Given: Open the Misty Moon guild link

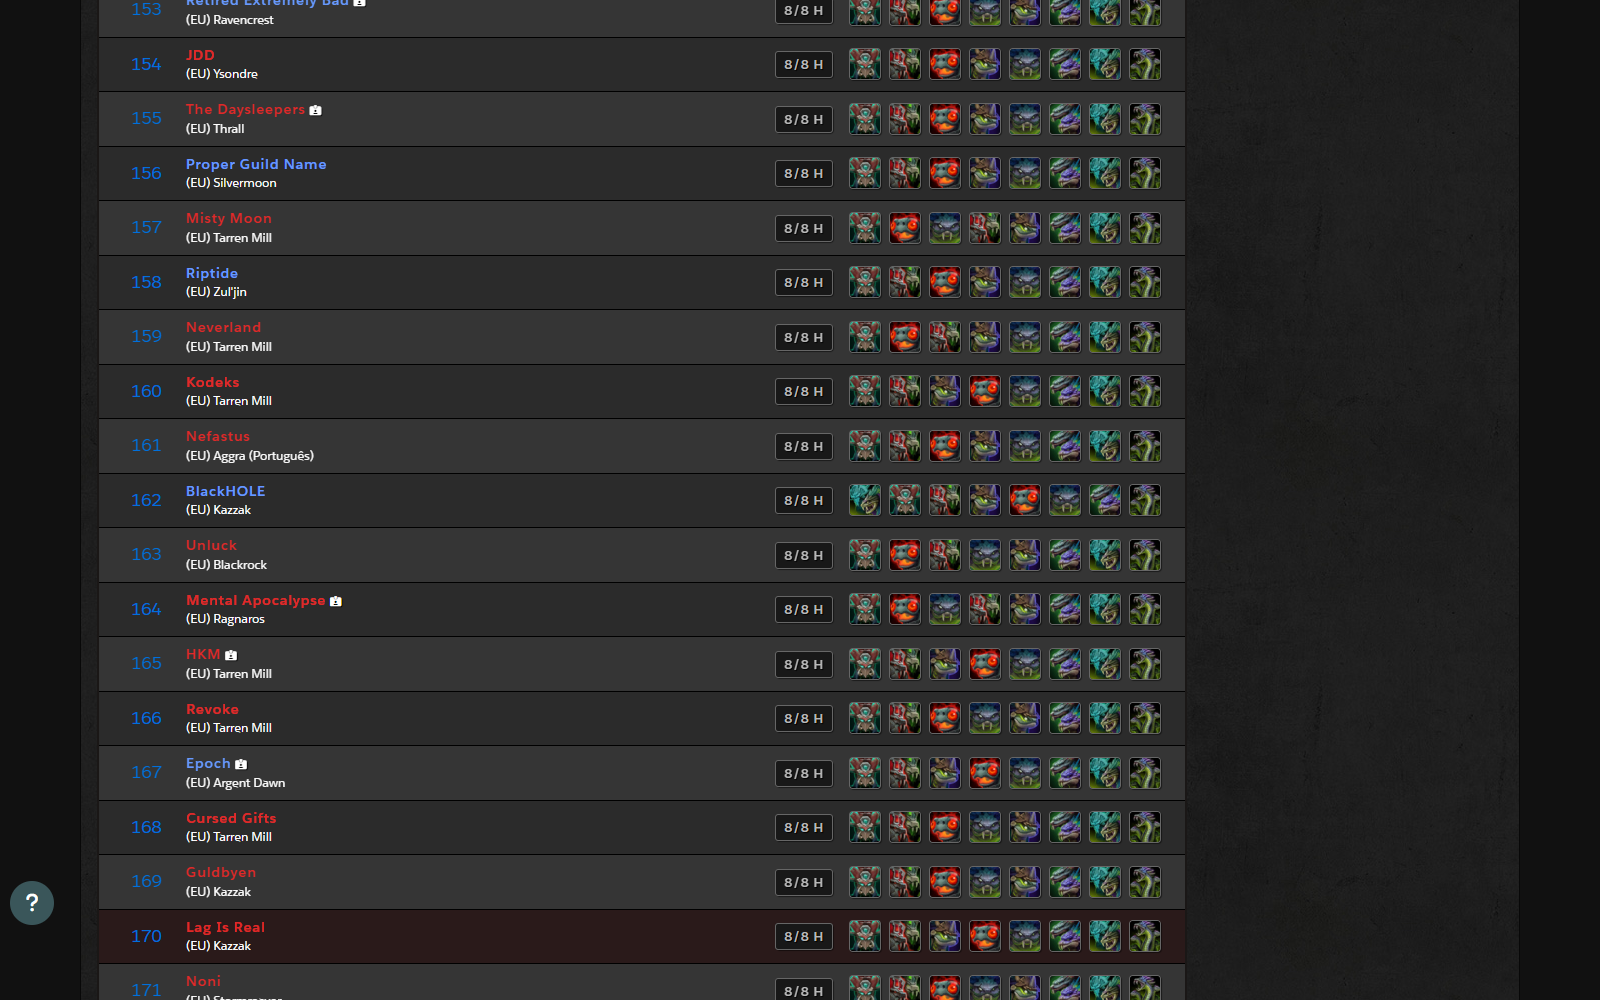Looking at the screenshot, I should tap(229, 218).
